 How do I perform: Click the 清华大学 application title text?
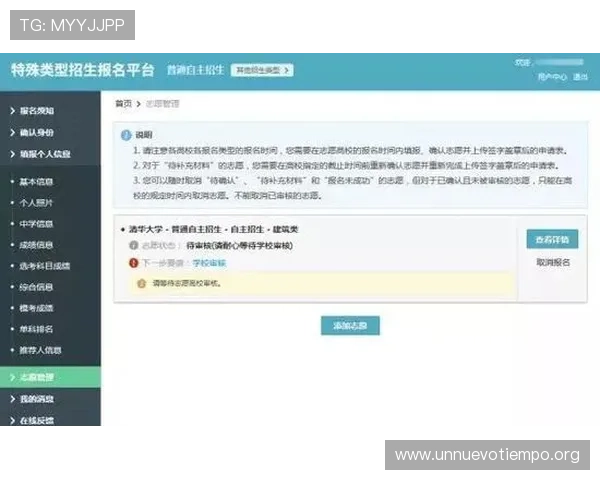coord(214,229)
